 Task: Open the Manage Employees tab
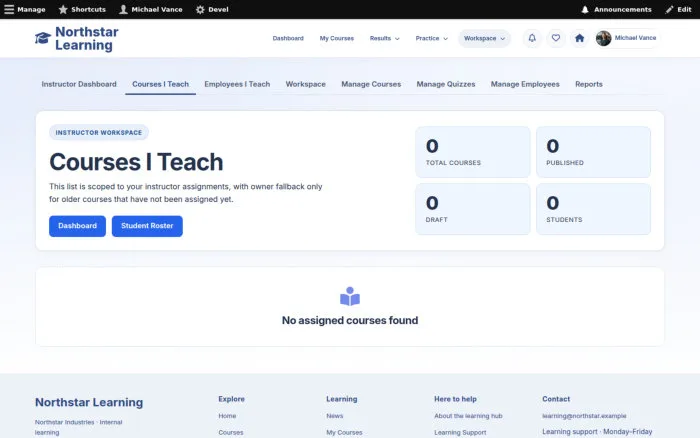(525, 84)
